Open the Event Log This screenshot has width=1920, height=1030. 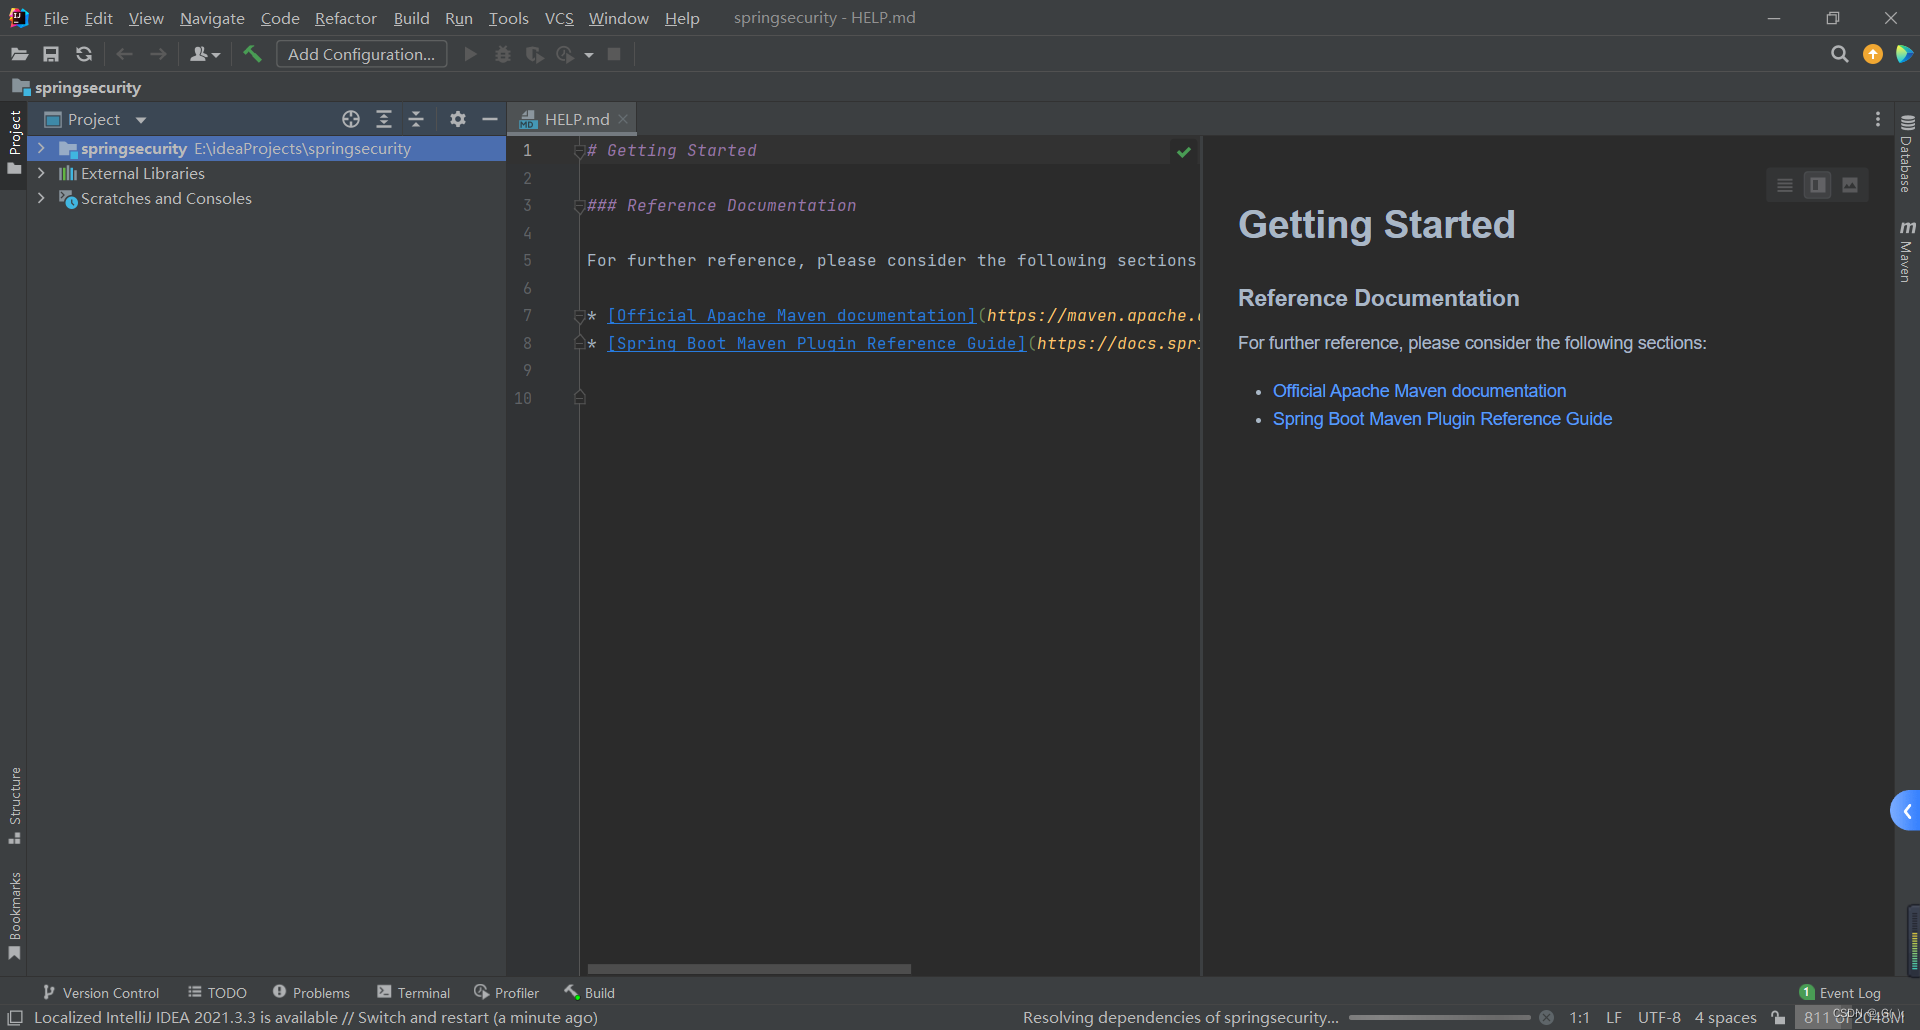(x=1841, y=993)
